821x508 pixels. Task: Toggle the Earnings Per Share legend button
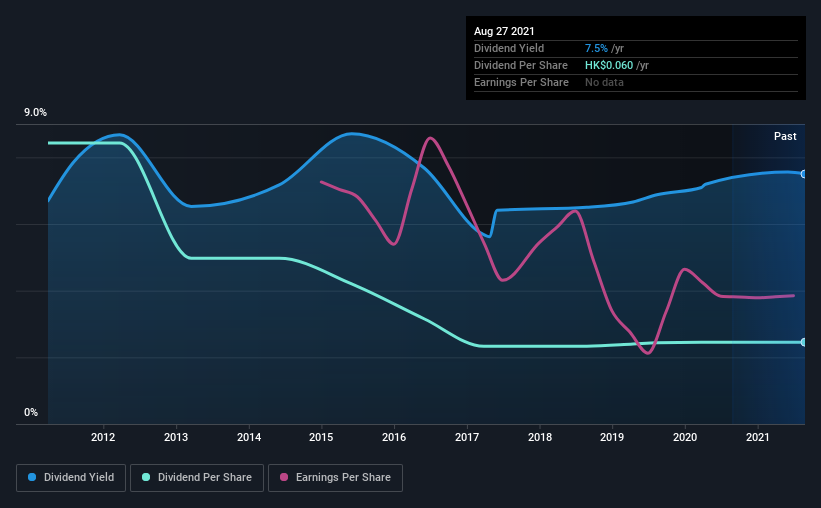(335, 478)
